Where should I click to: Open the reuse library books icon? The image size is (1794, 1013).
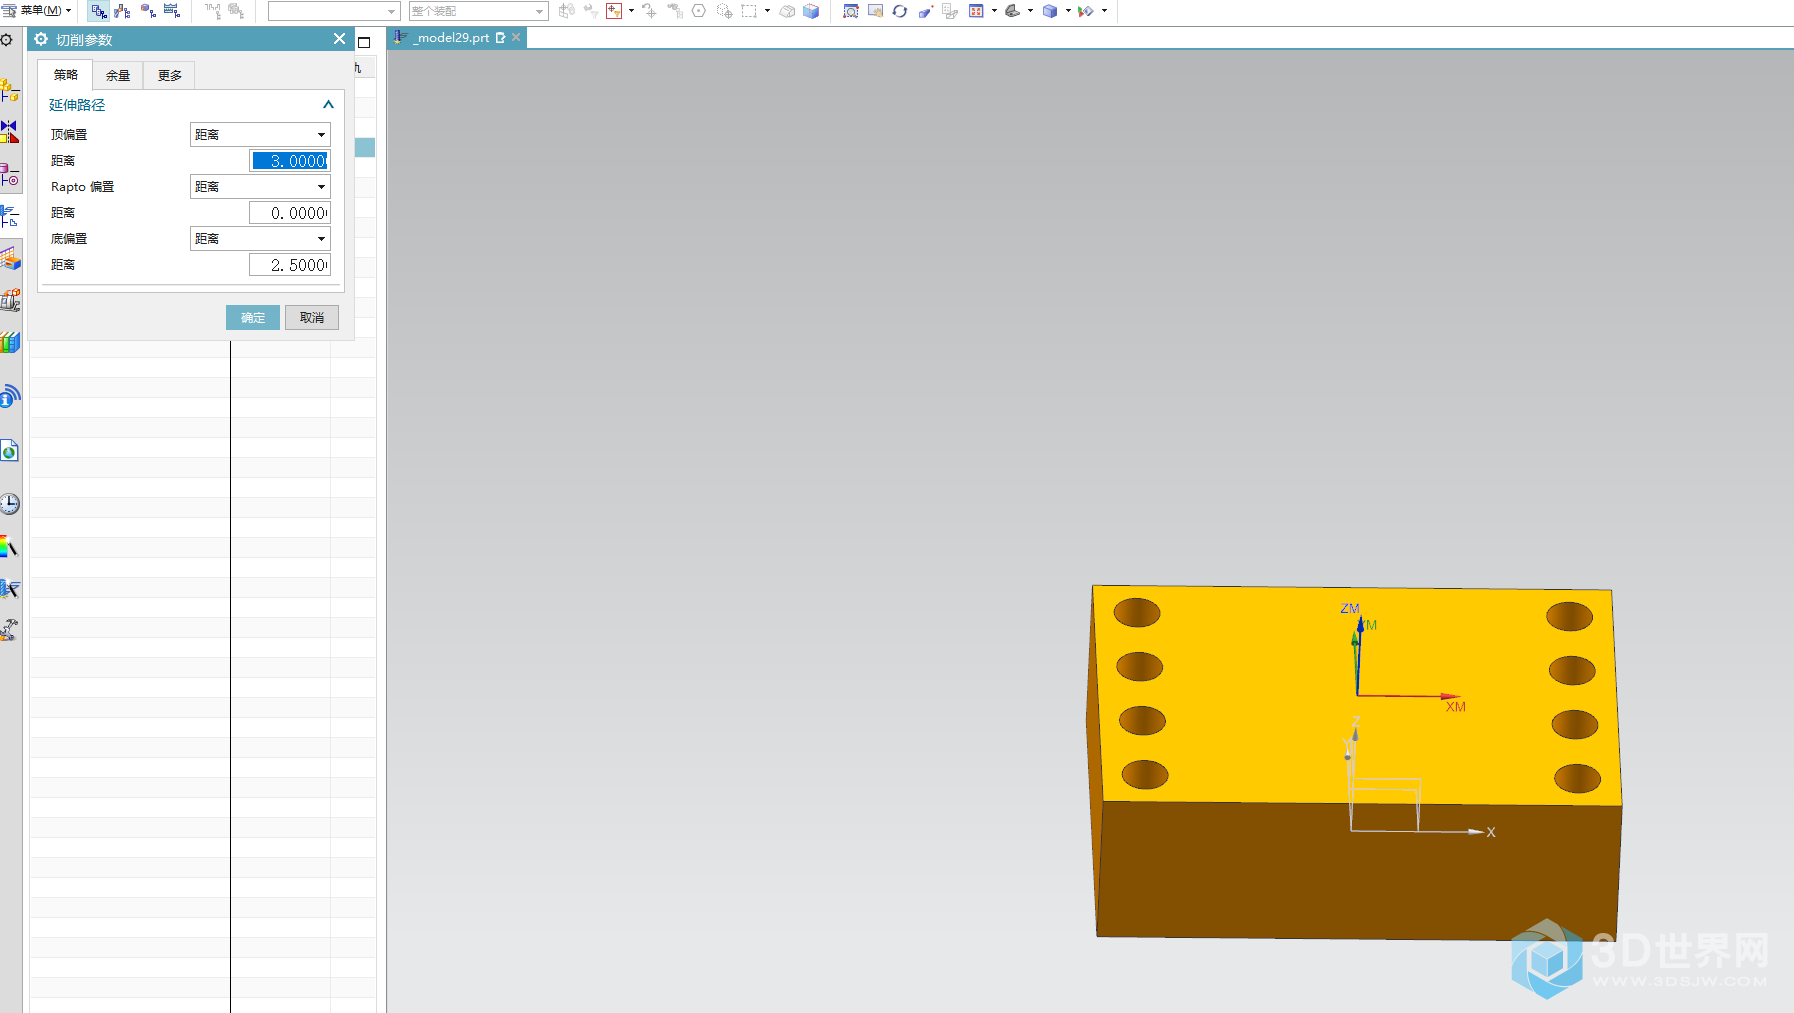[x=10, y=342]
